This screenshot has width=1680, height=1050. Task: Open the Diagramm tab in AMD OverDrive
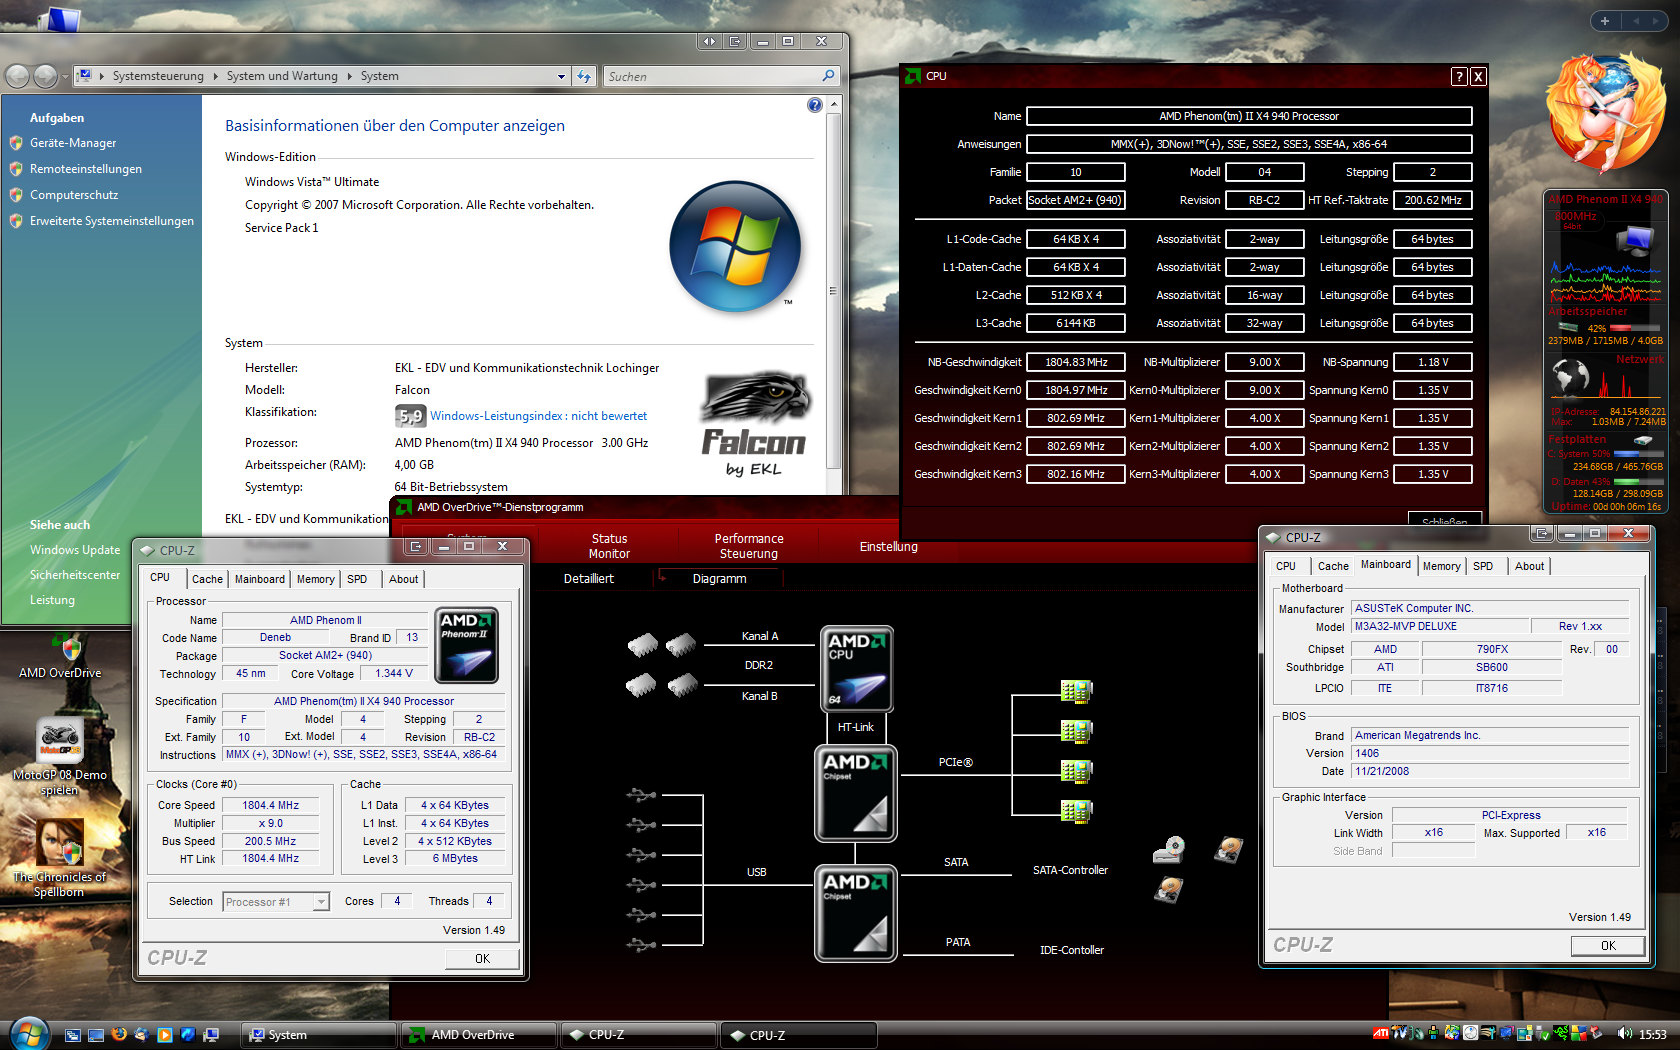coord(719,579)
